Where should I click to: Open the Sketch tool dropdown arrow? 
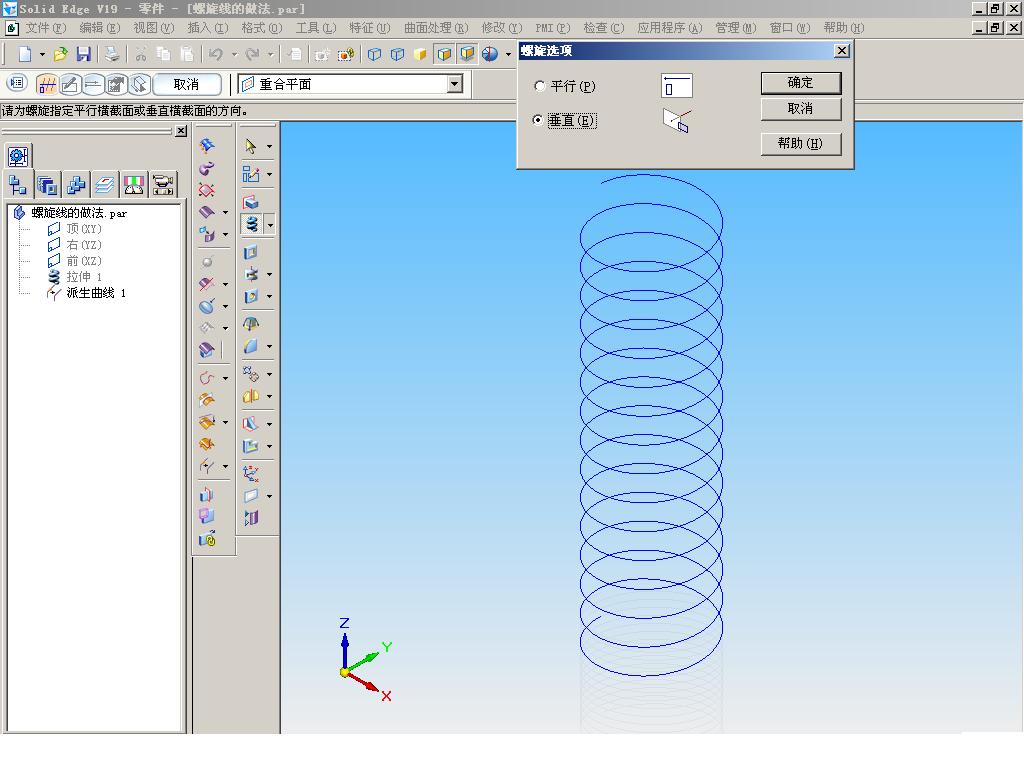click(269, 174)
